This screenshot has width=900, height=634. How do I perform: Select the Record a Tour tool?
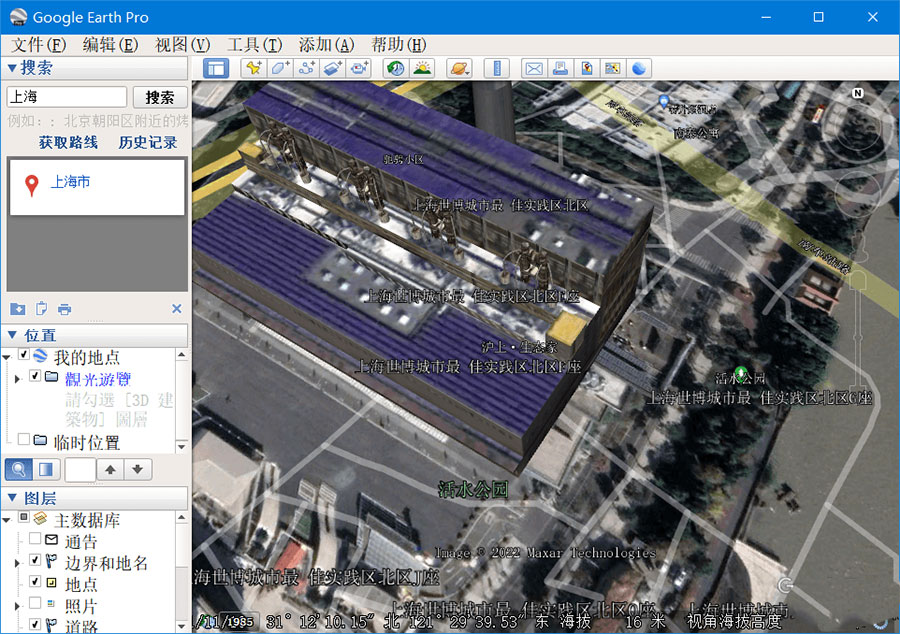tap(357, 68)
